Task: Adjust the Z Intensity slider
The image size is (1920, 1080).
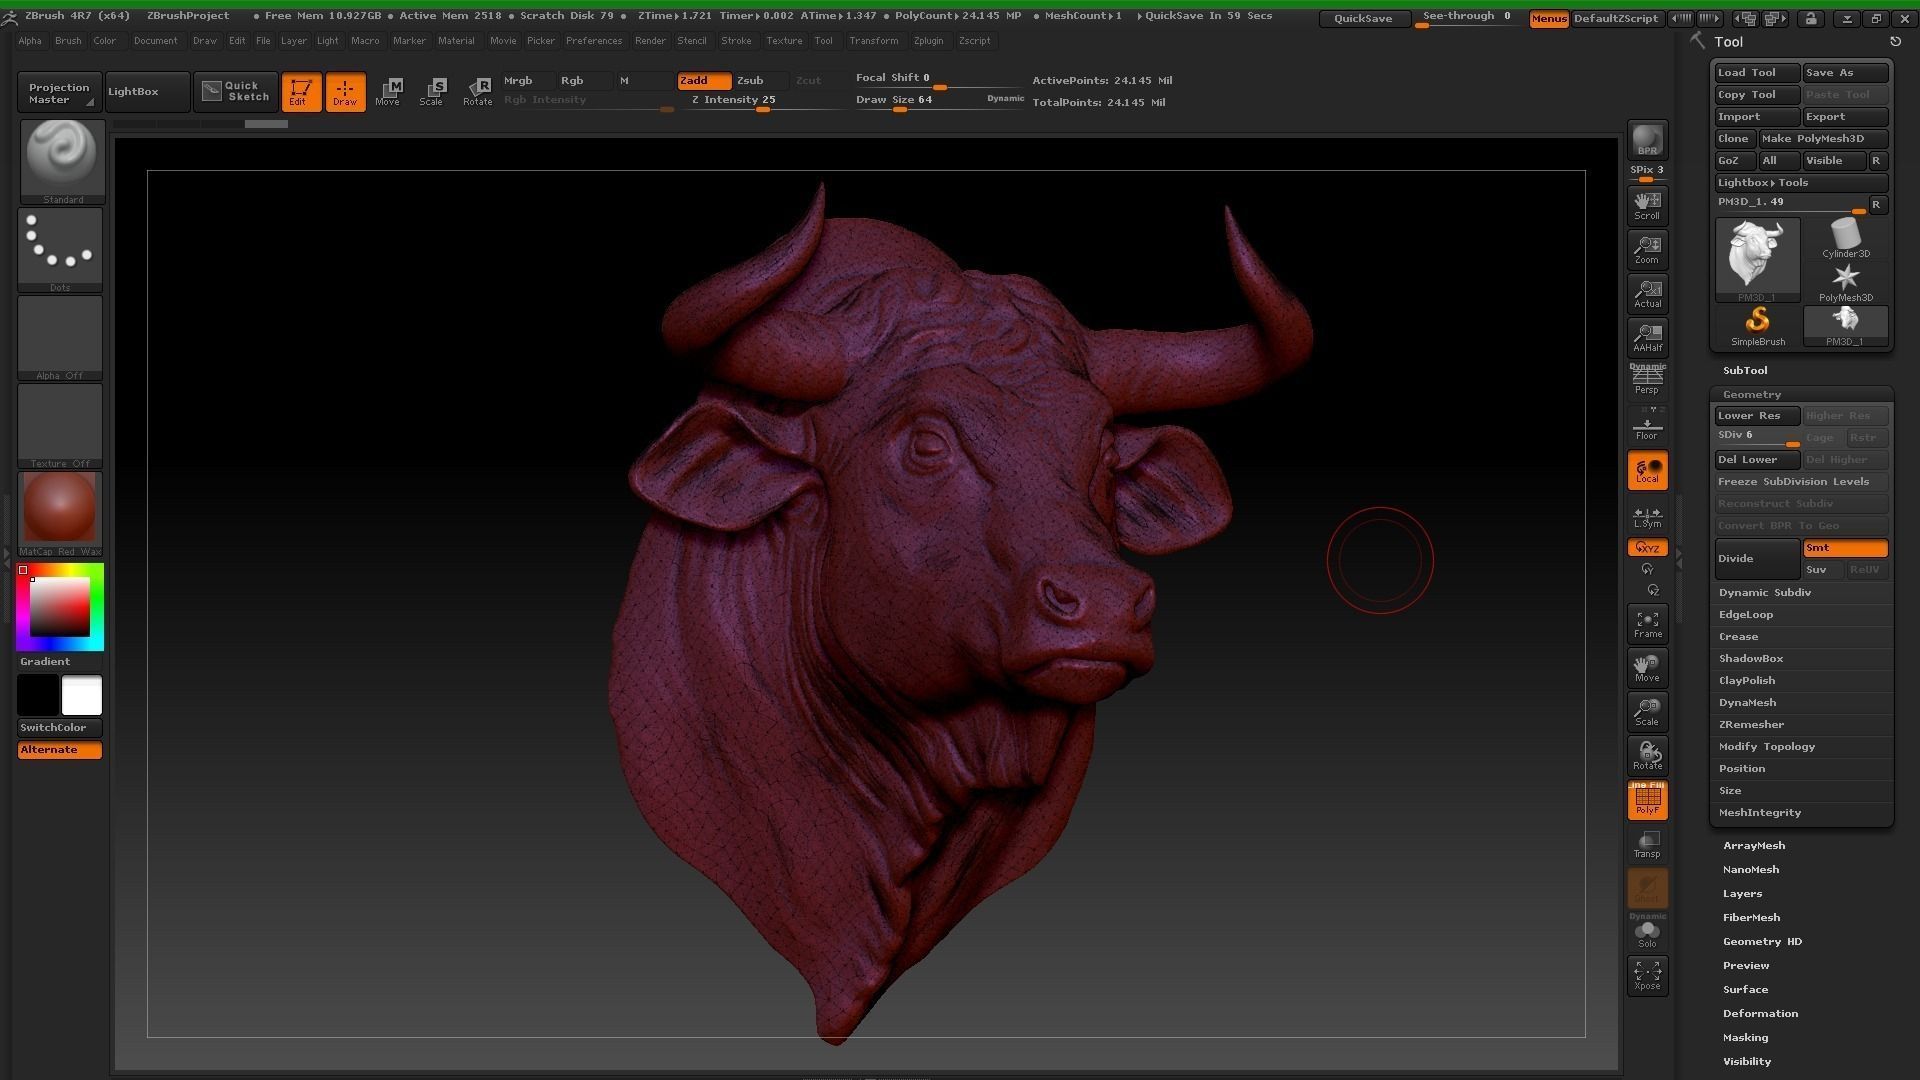Action: [x=762, y=101]
